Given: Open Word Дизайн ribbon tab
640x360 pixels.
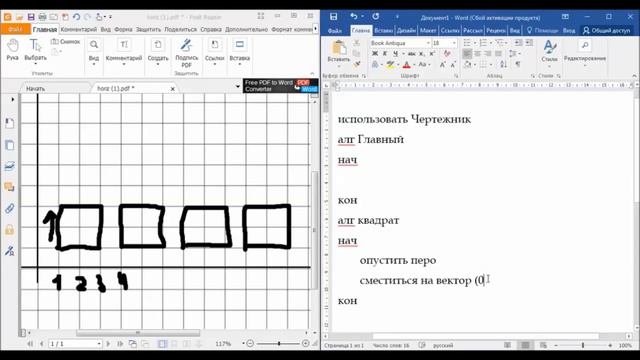Looking at the screenshot, I should coord(406,31).
